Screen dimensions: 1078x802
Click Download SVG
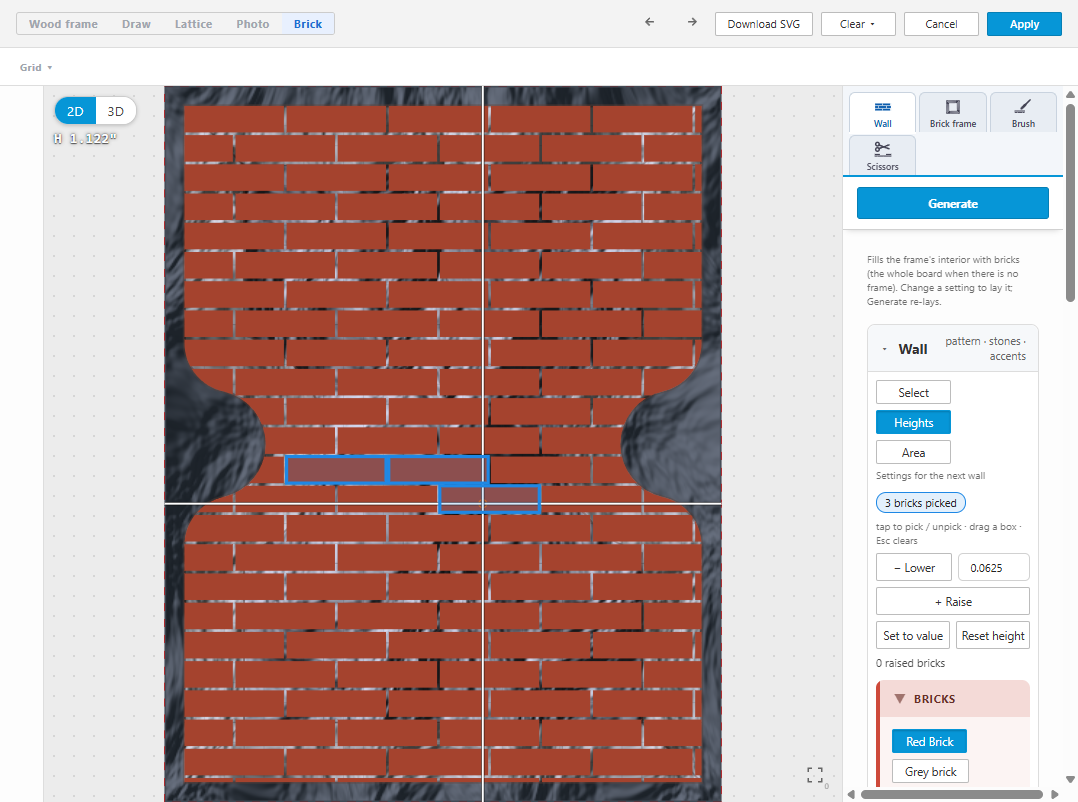coord(763,24)
